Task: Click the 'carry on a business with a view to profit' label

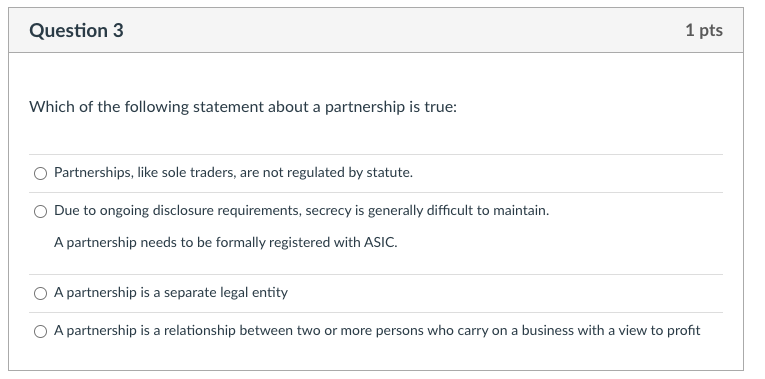Action: [377, 331]
